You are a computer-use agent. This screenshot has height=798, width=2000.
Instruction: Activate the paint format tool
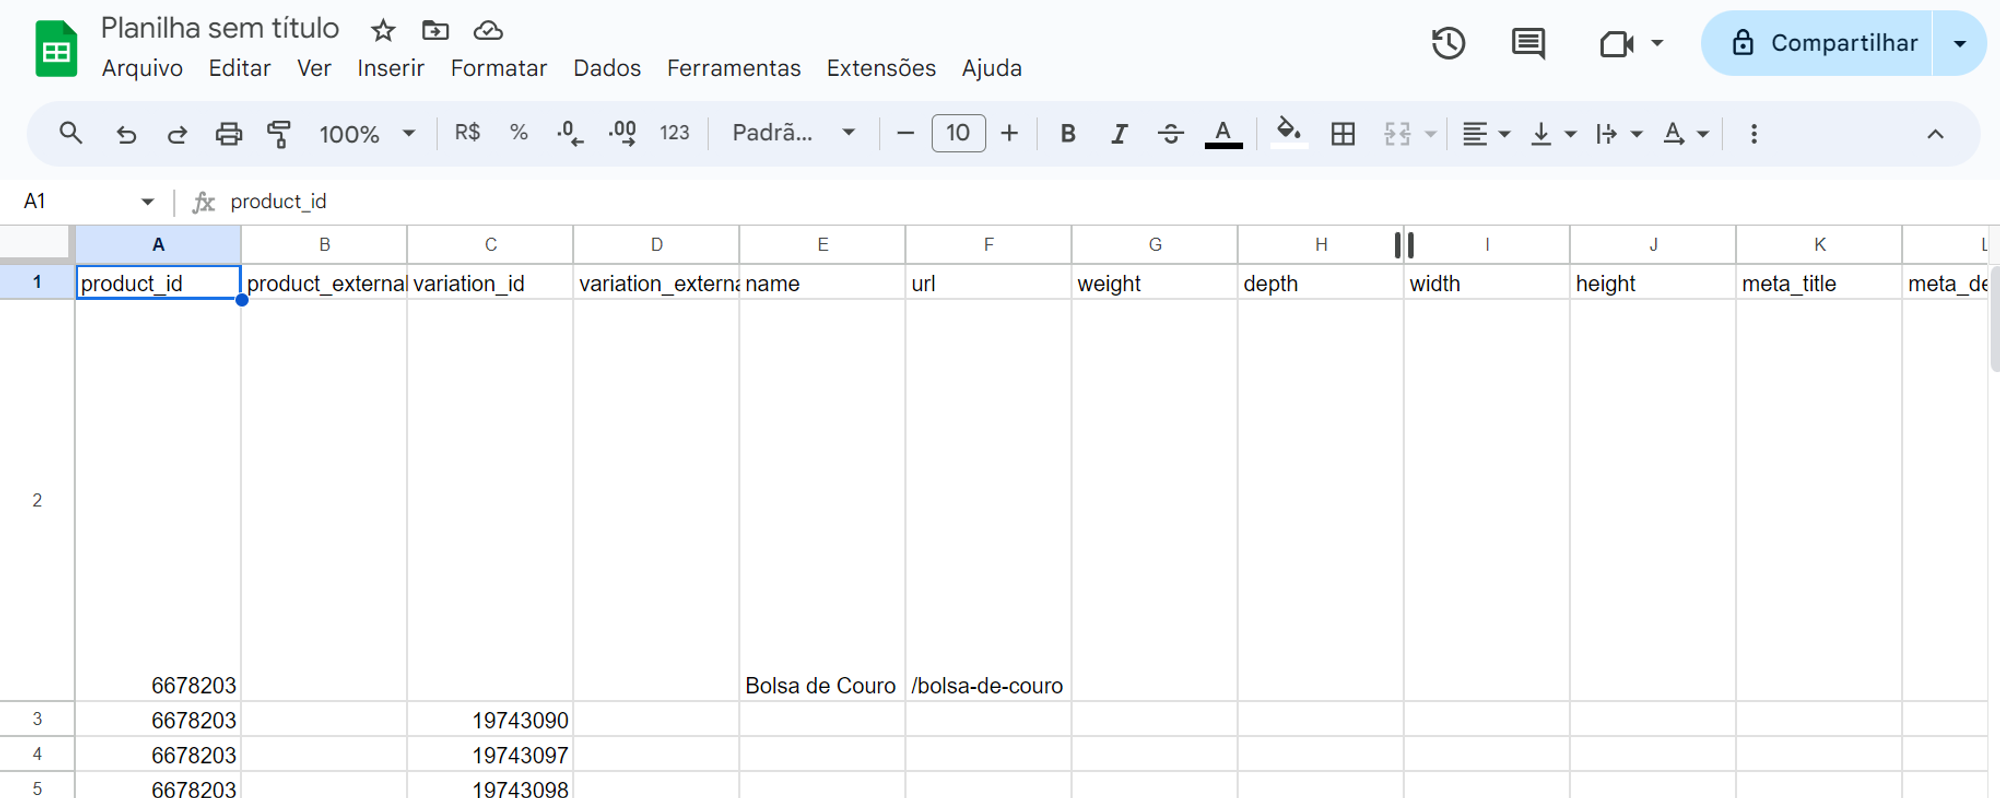tap(279, 133)
